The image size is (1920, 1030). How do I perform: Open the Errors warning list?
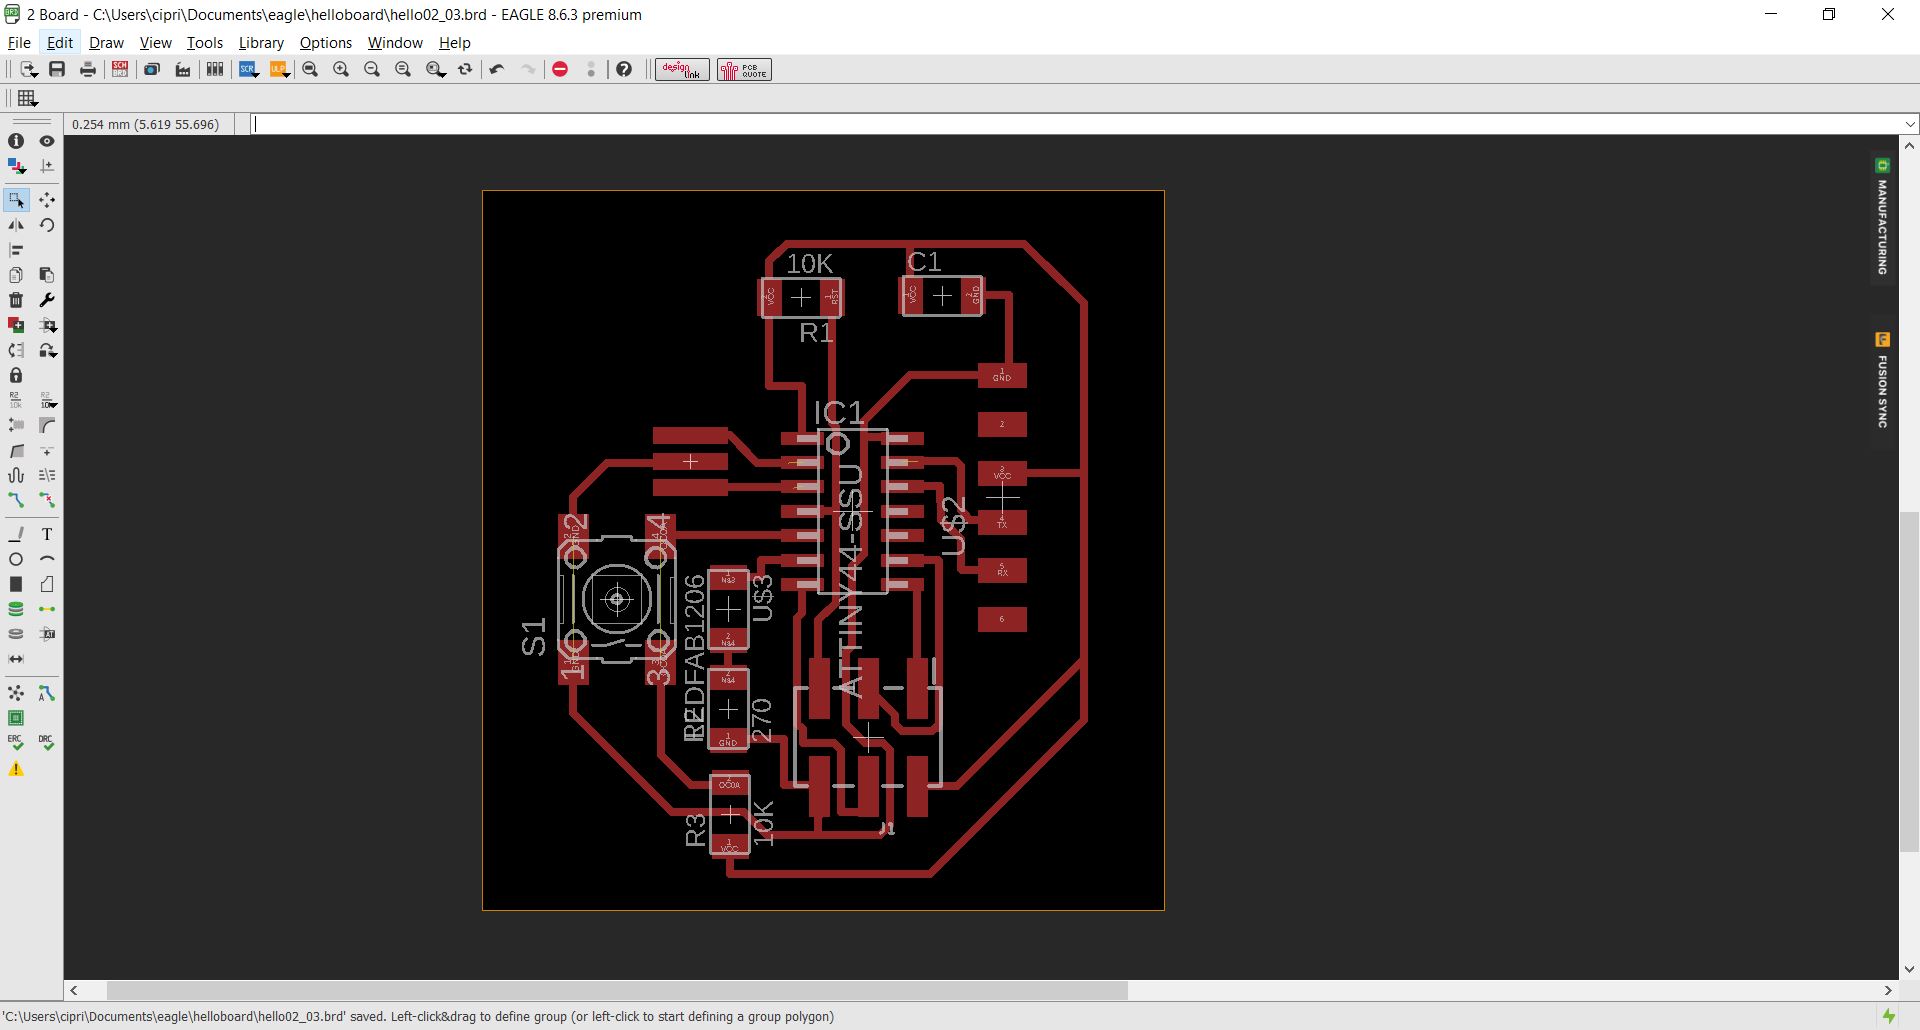tap(16, 769)
